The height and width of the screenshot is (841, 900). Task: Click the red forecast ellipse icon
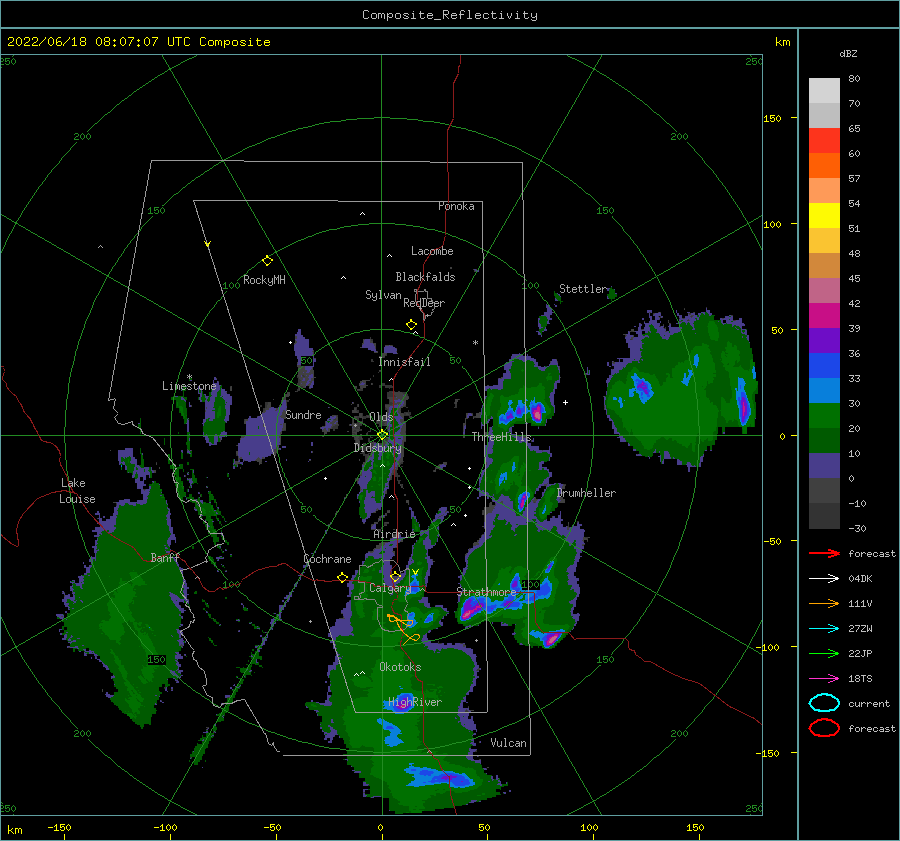pyautogui.click(x=824, y=728)
